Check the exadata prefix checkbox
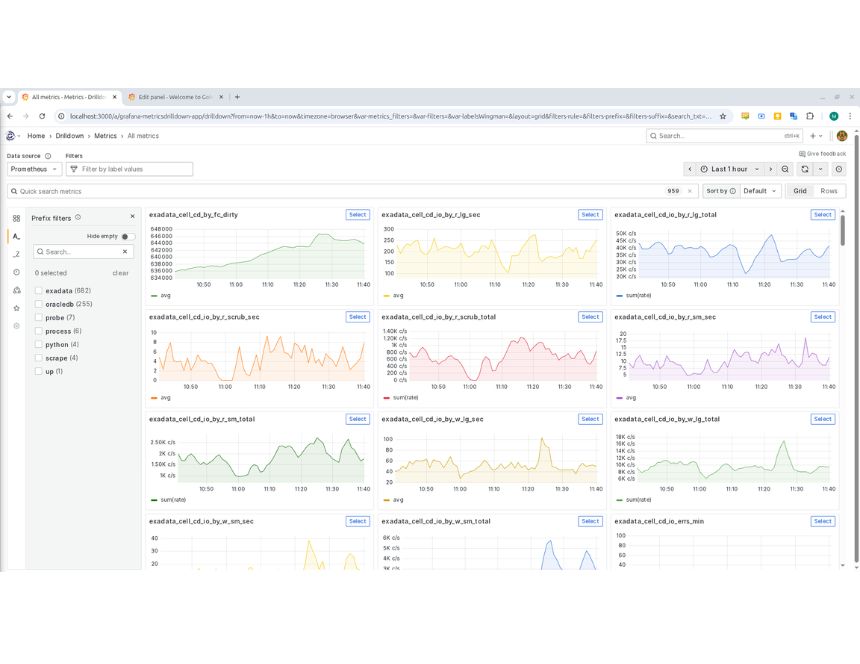 (39, 290)
